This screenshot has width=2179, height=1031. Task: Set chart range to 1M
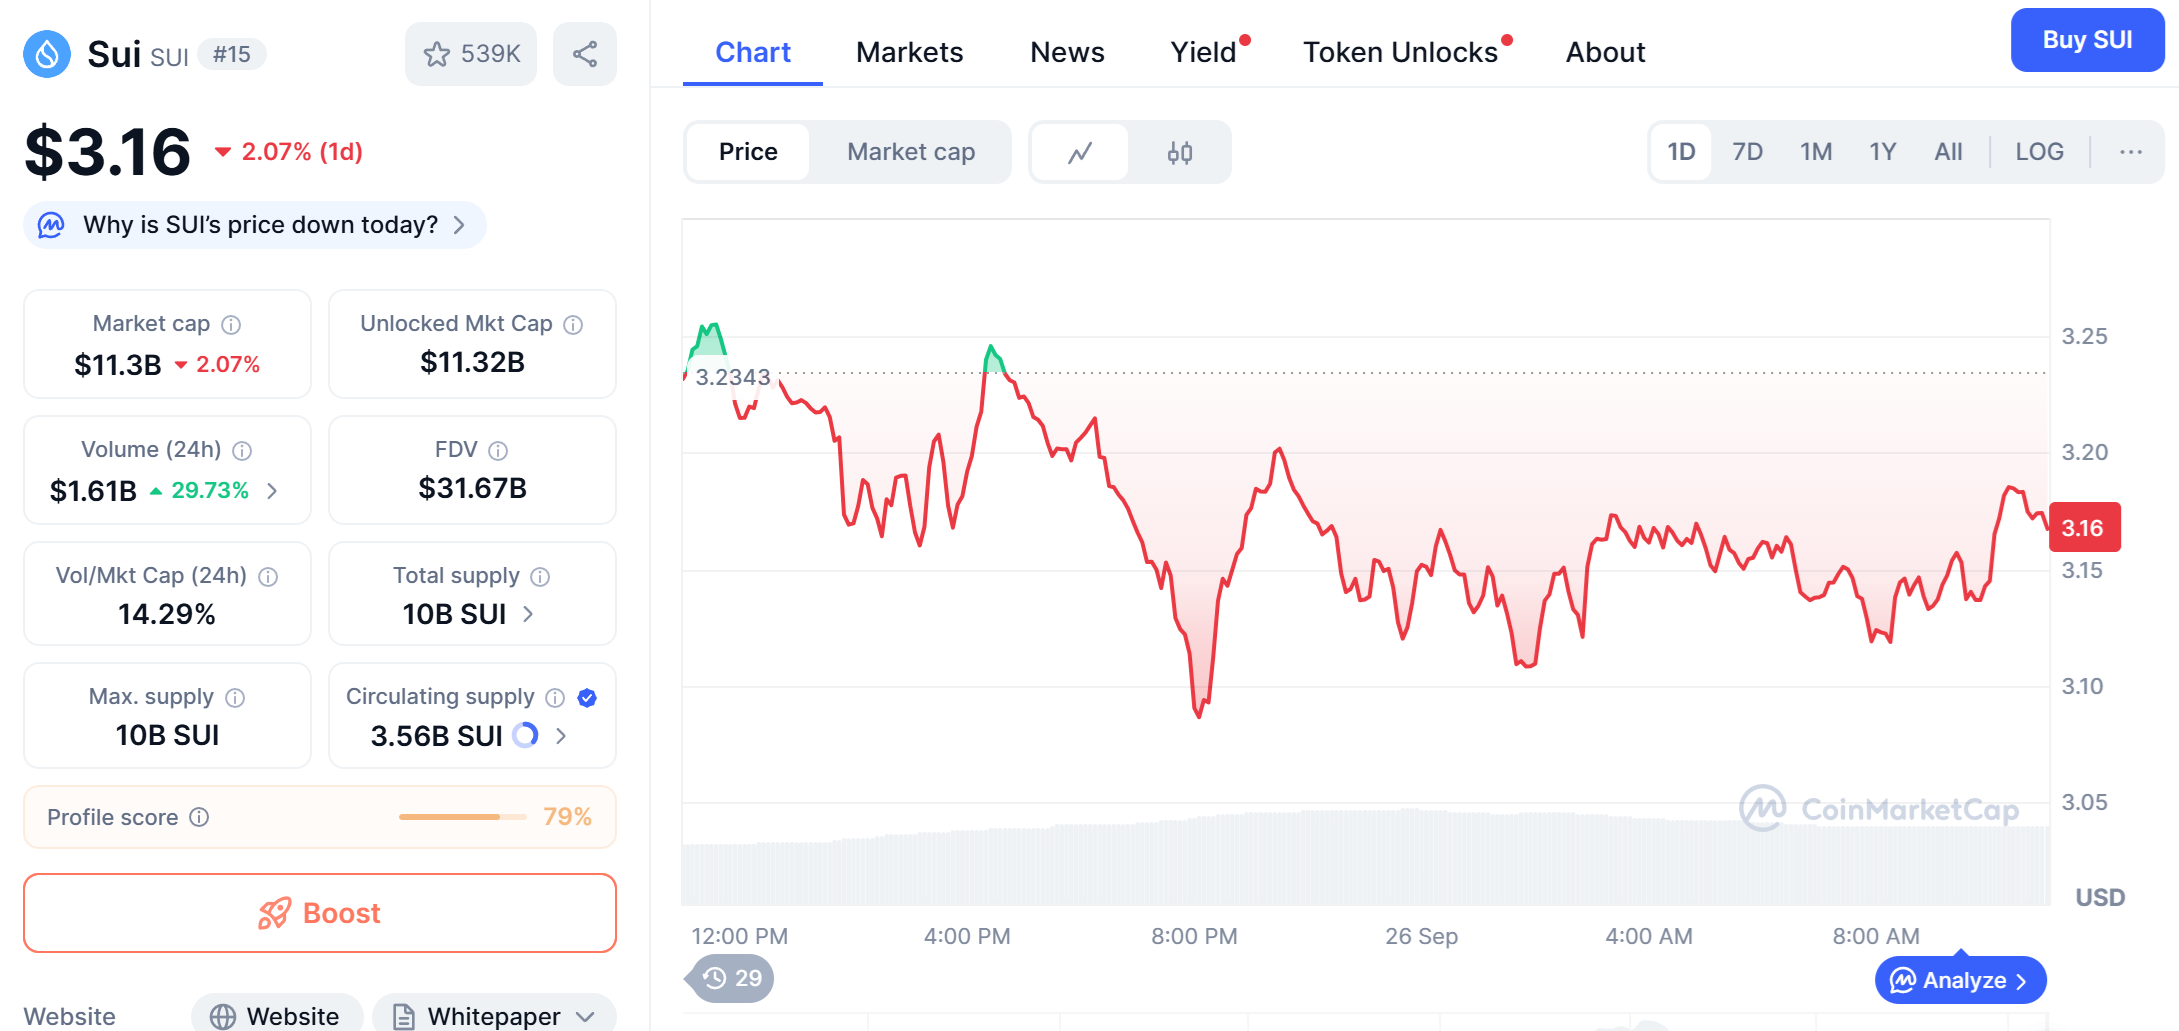coord(1816,152)
